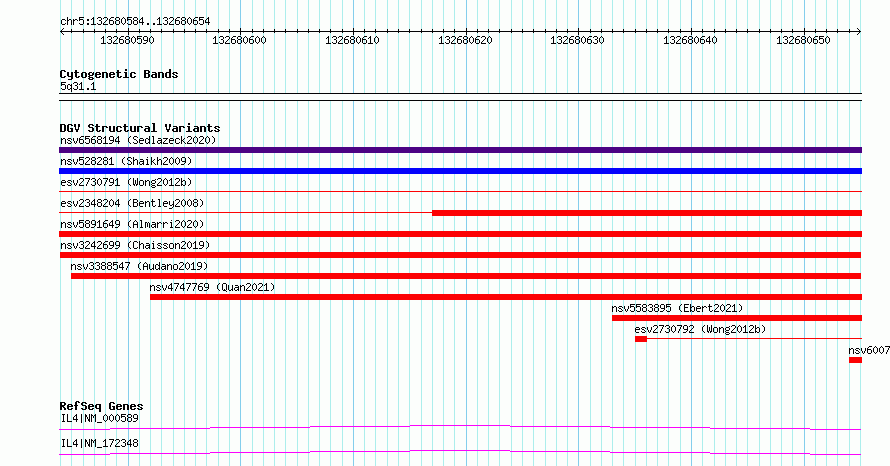
Task: Click ruler tick label 132680610
Action: (352, 40)
